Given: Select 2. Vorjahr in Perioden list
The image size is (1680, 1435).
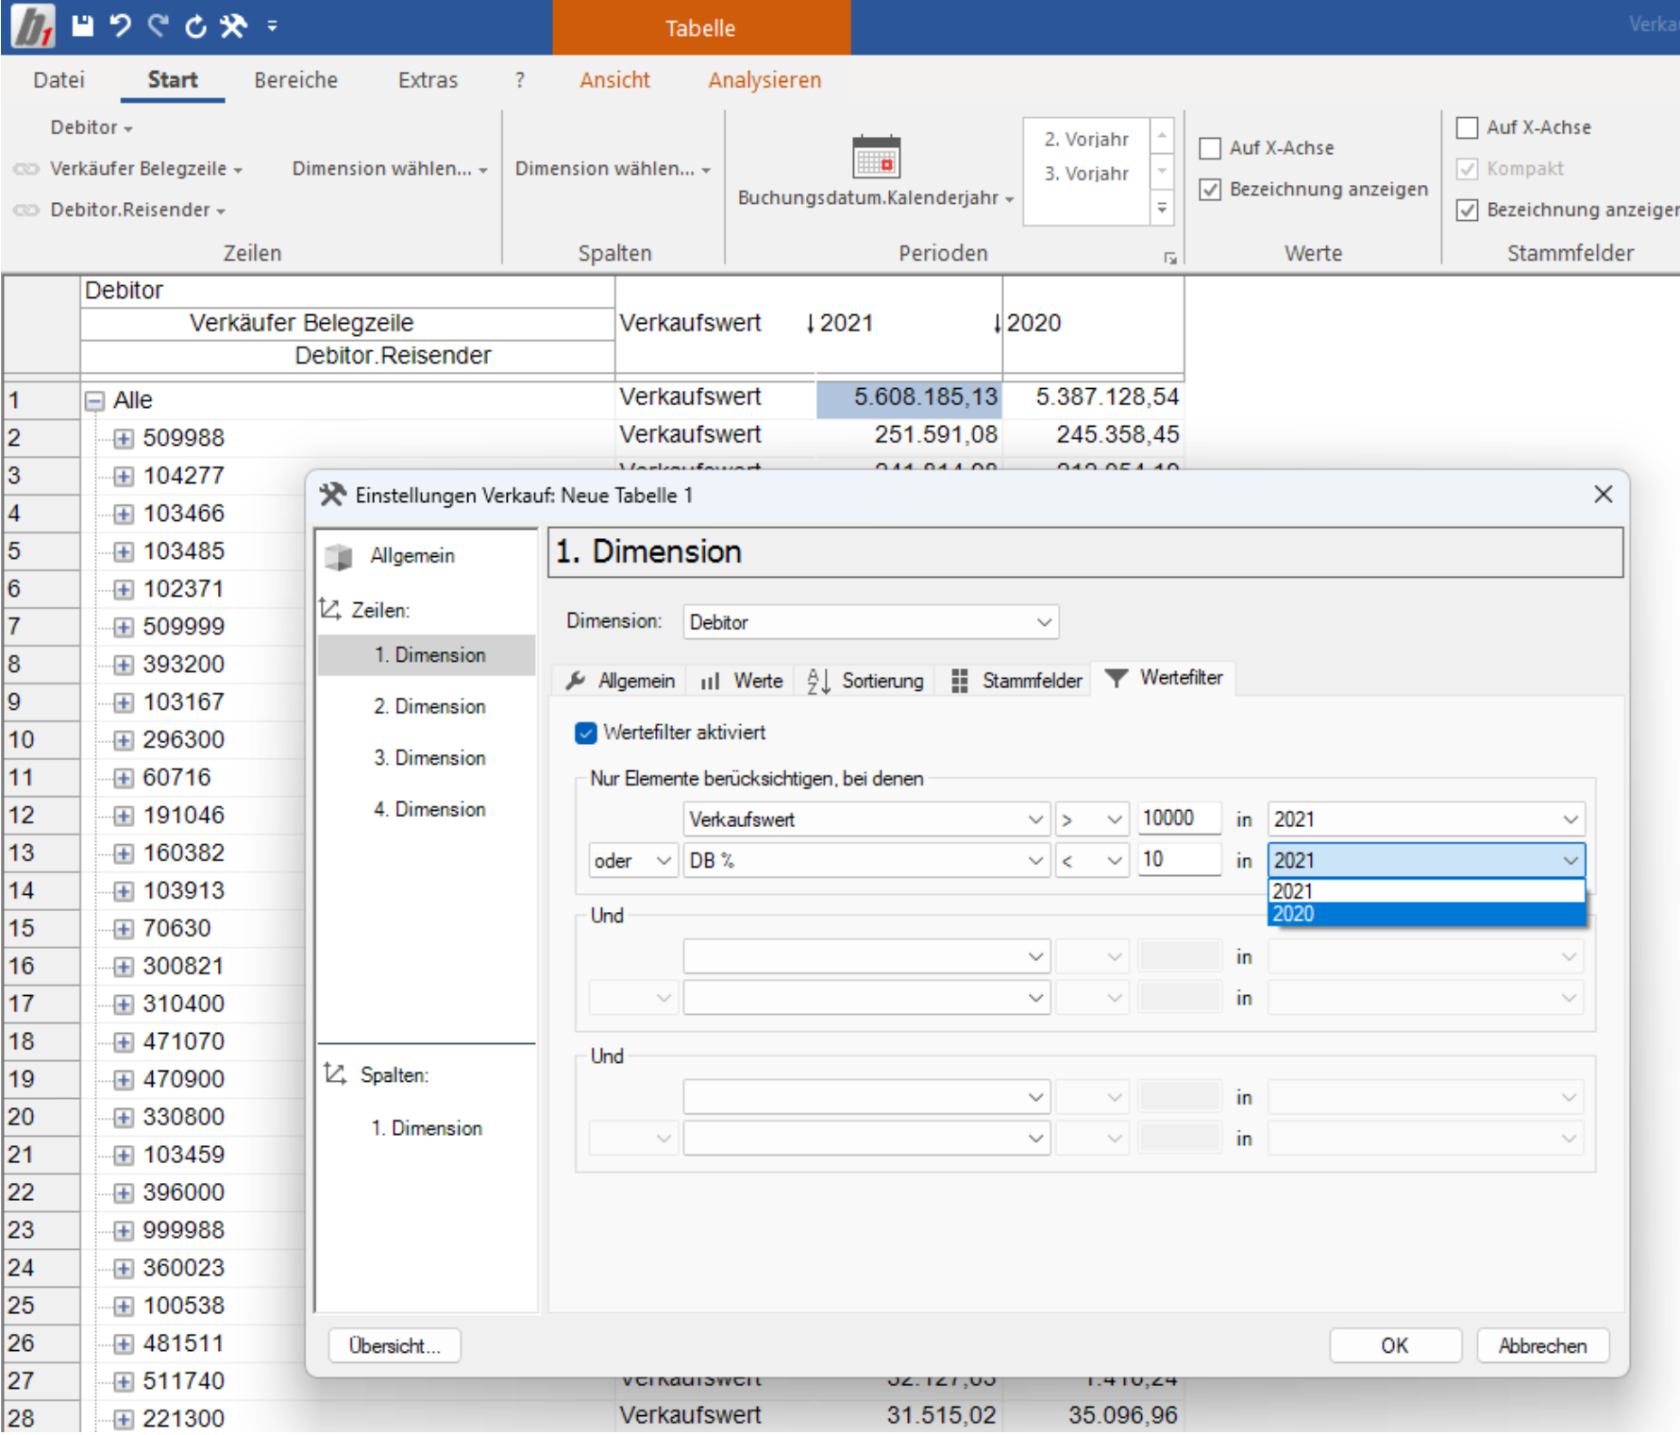Looking at the screenshot, I should [x=1087, y=140].
